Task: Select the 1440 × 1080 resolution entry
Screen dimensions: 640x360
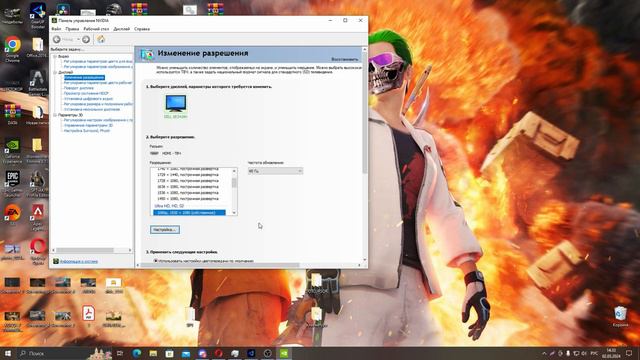Action: [x=188, y=198]
